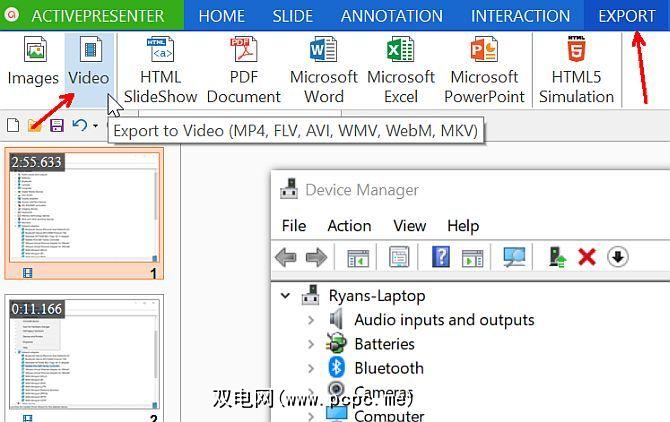Open Device Manager View menu
The image size is (670, 422).
coord(409,226)
